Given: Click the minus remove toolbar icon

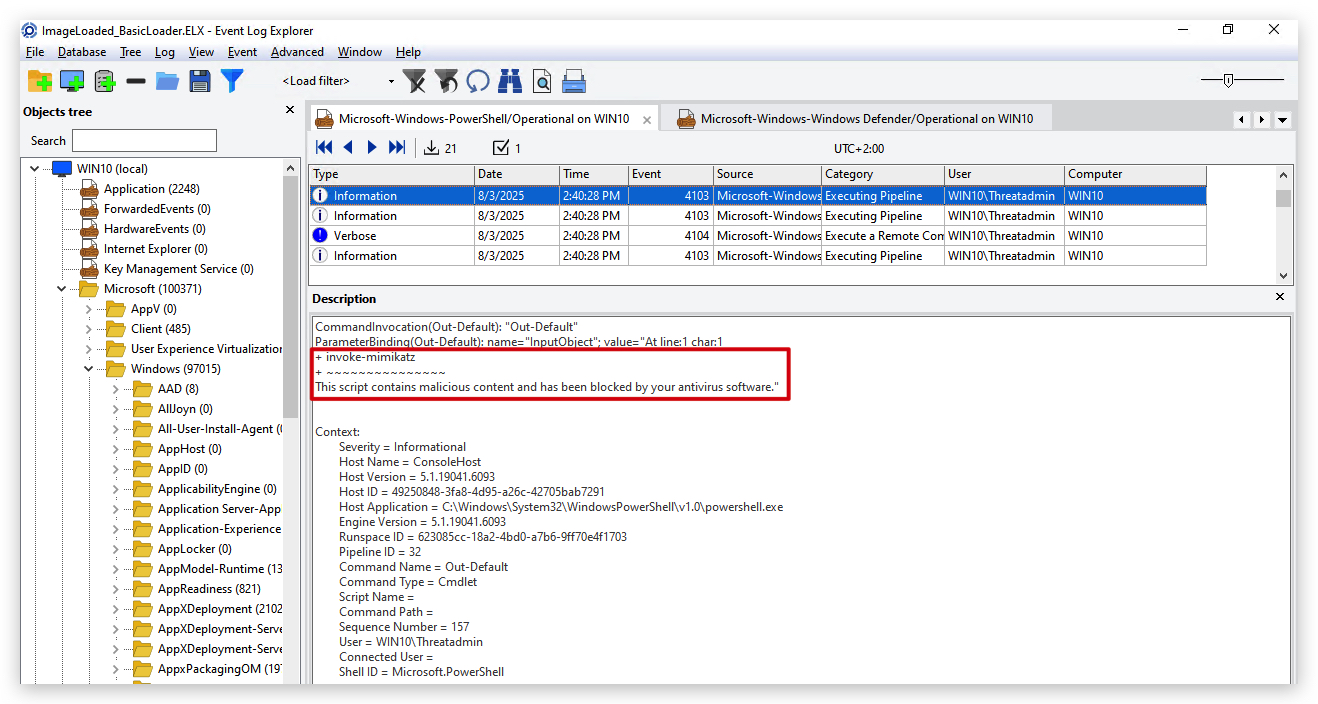Looking at the screenshot, I should coord(136,81).
